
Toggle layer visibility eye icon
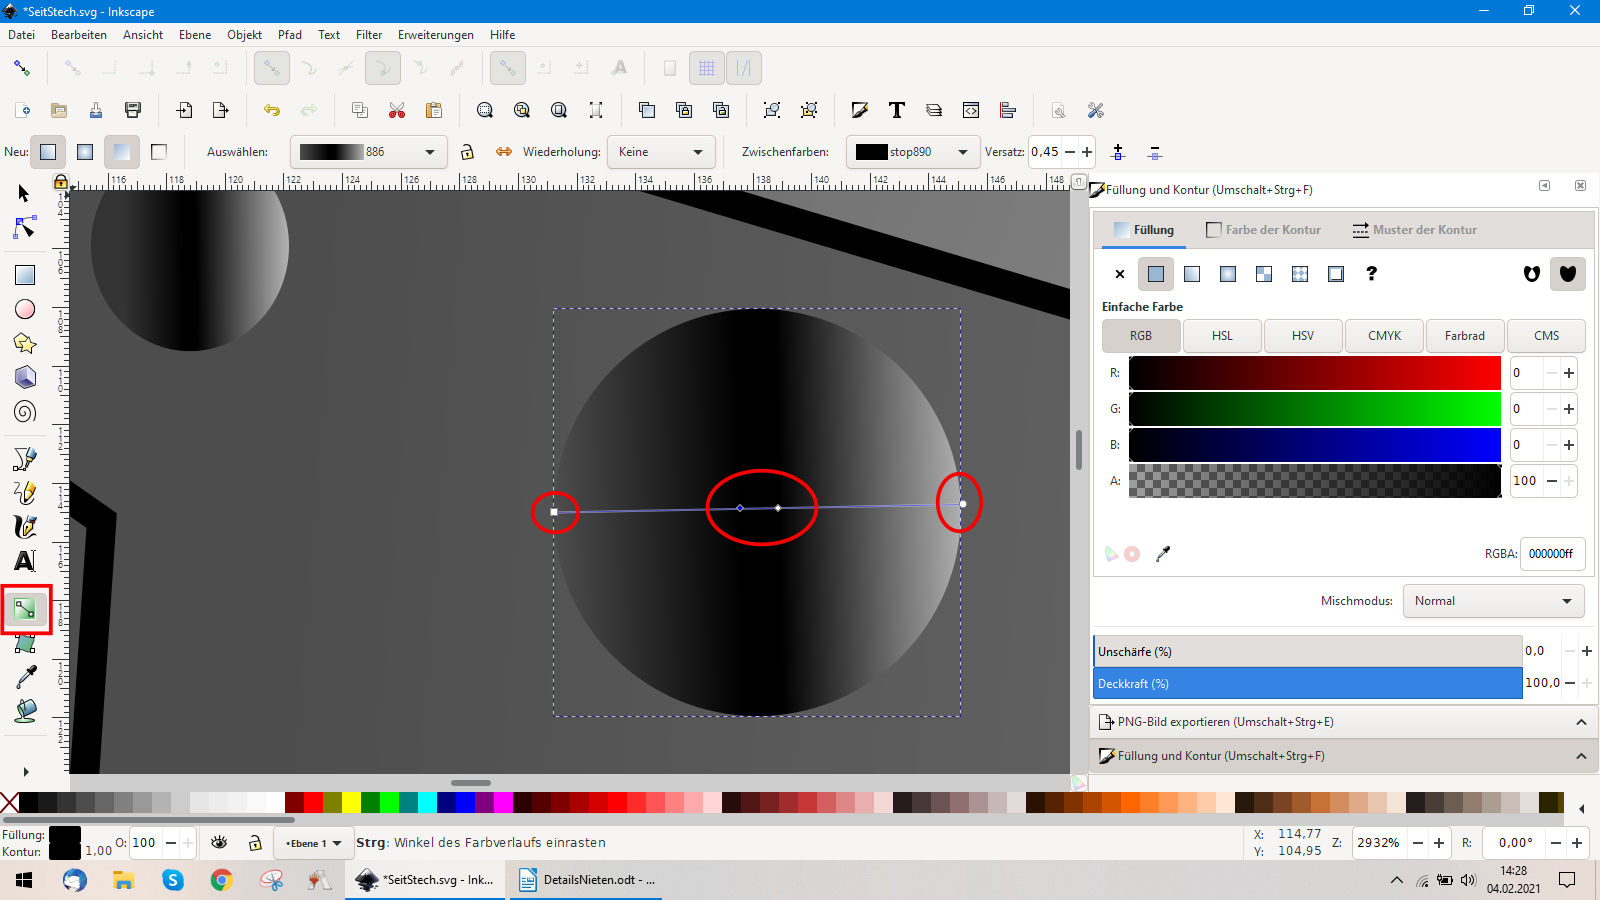coord(219,843)
